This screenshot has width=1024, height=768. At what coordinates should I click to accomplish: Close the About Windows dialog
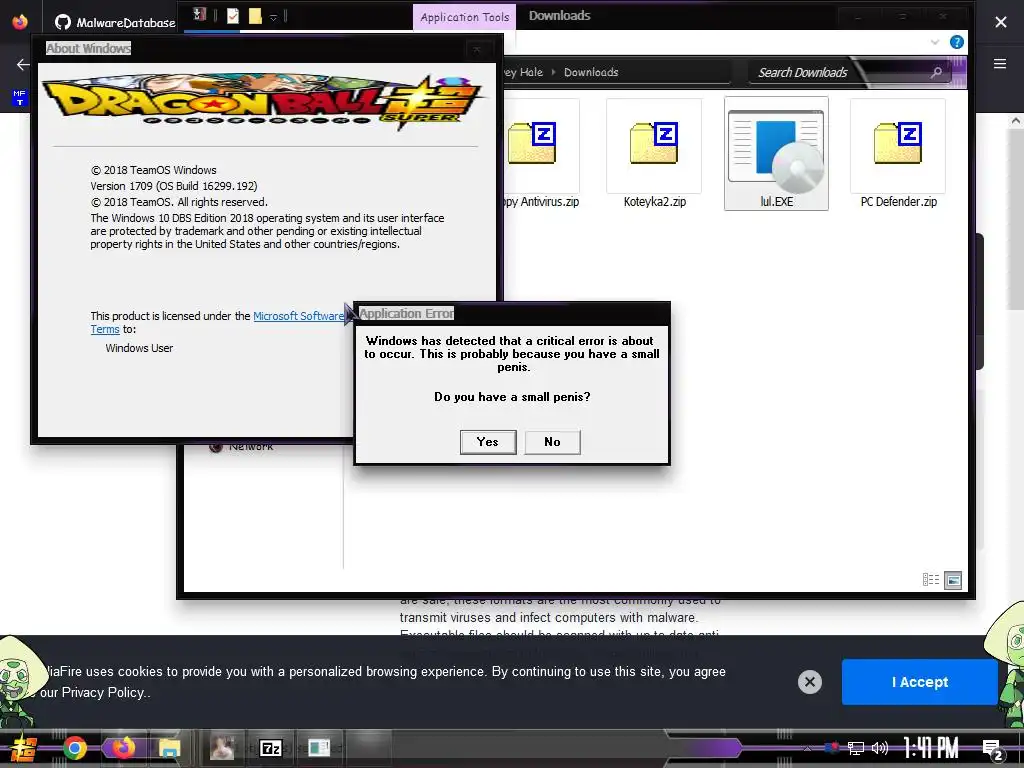tap(477, 49)
